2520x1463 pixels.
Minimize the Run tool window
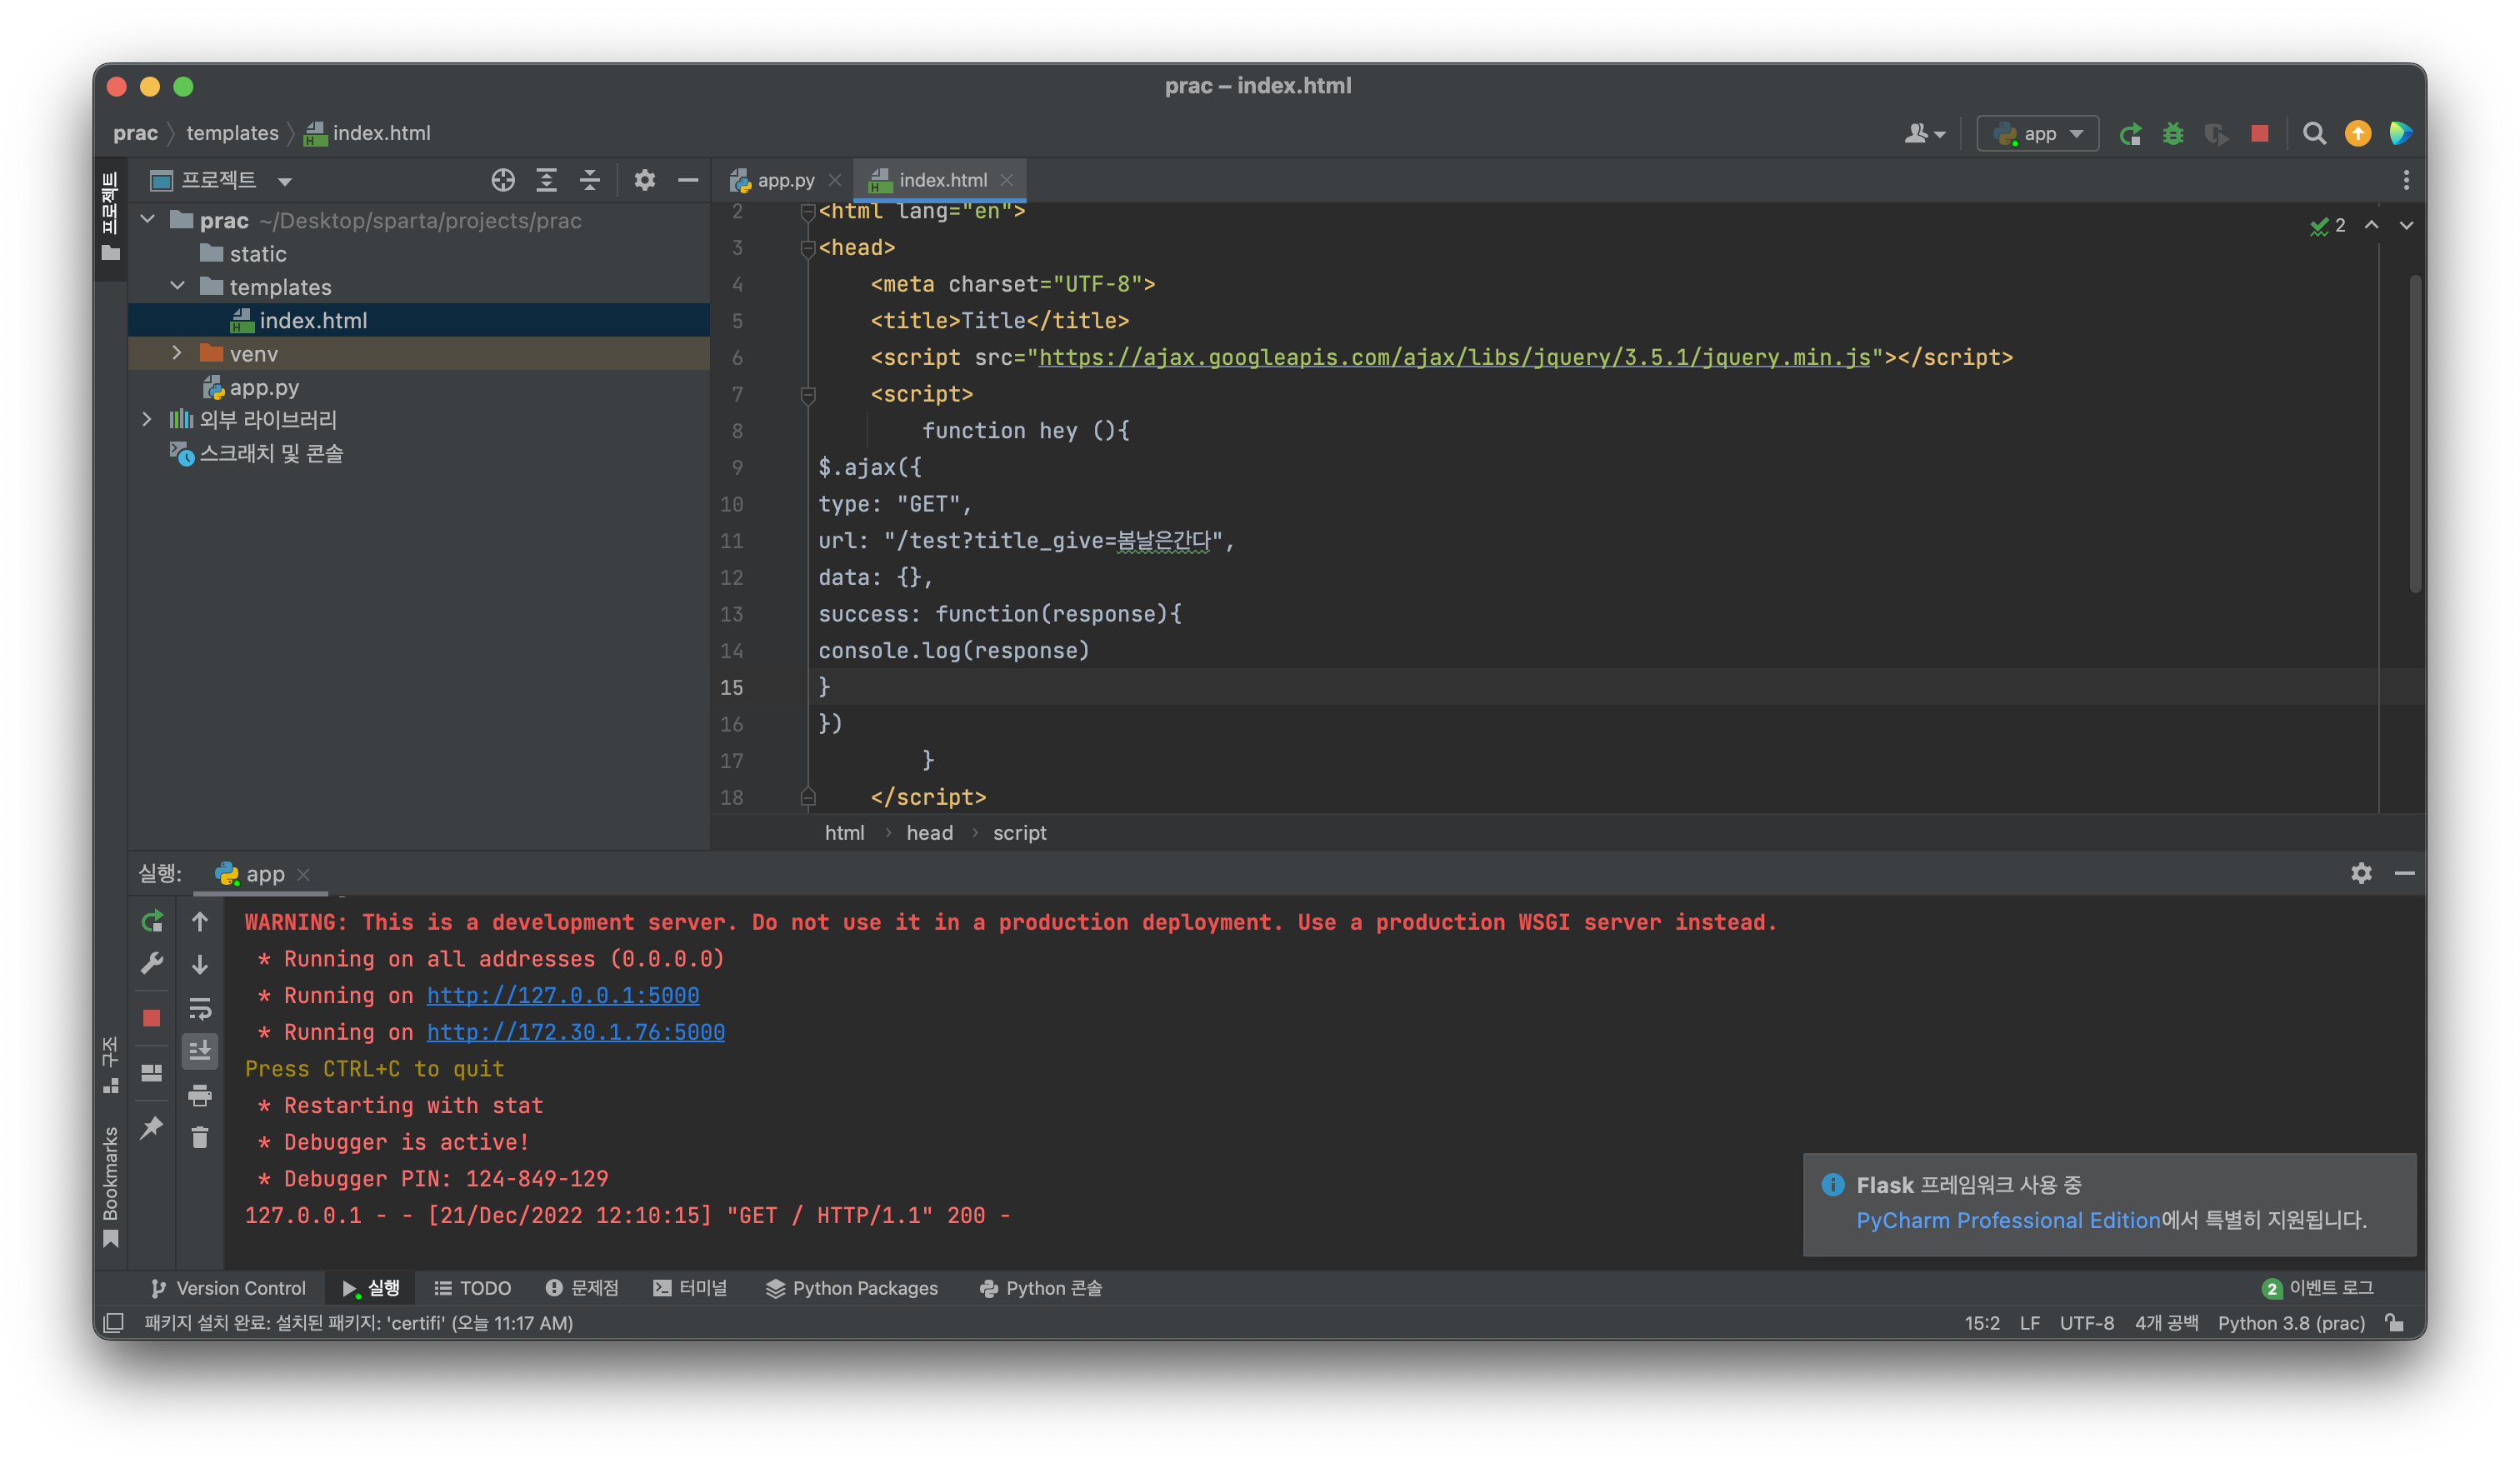(2405, 874)
